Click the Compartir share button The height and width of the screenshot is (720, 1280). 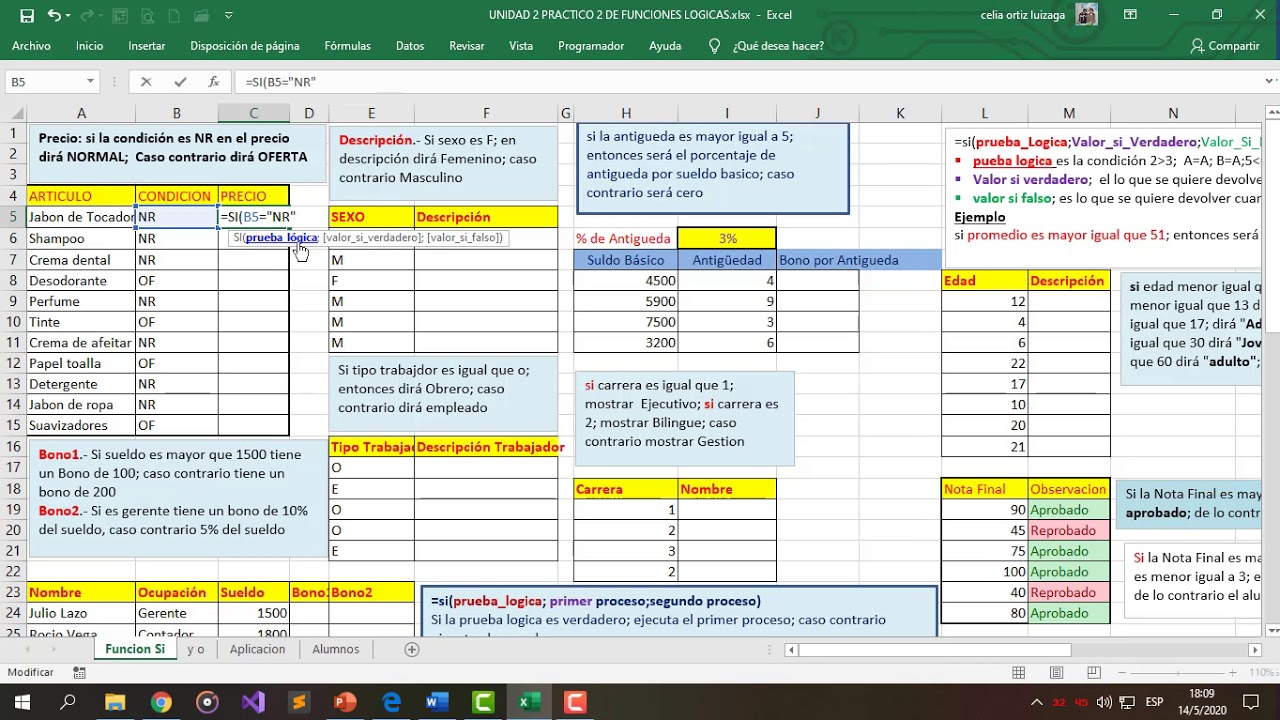coord(1226,46)
